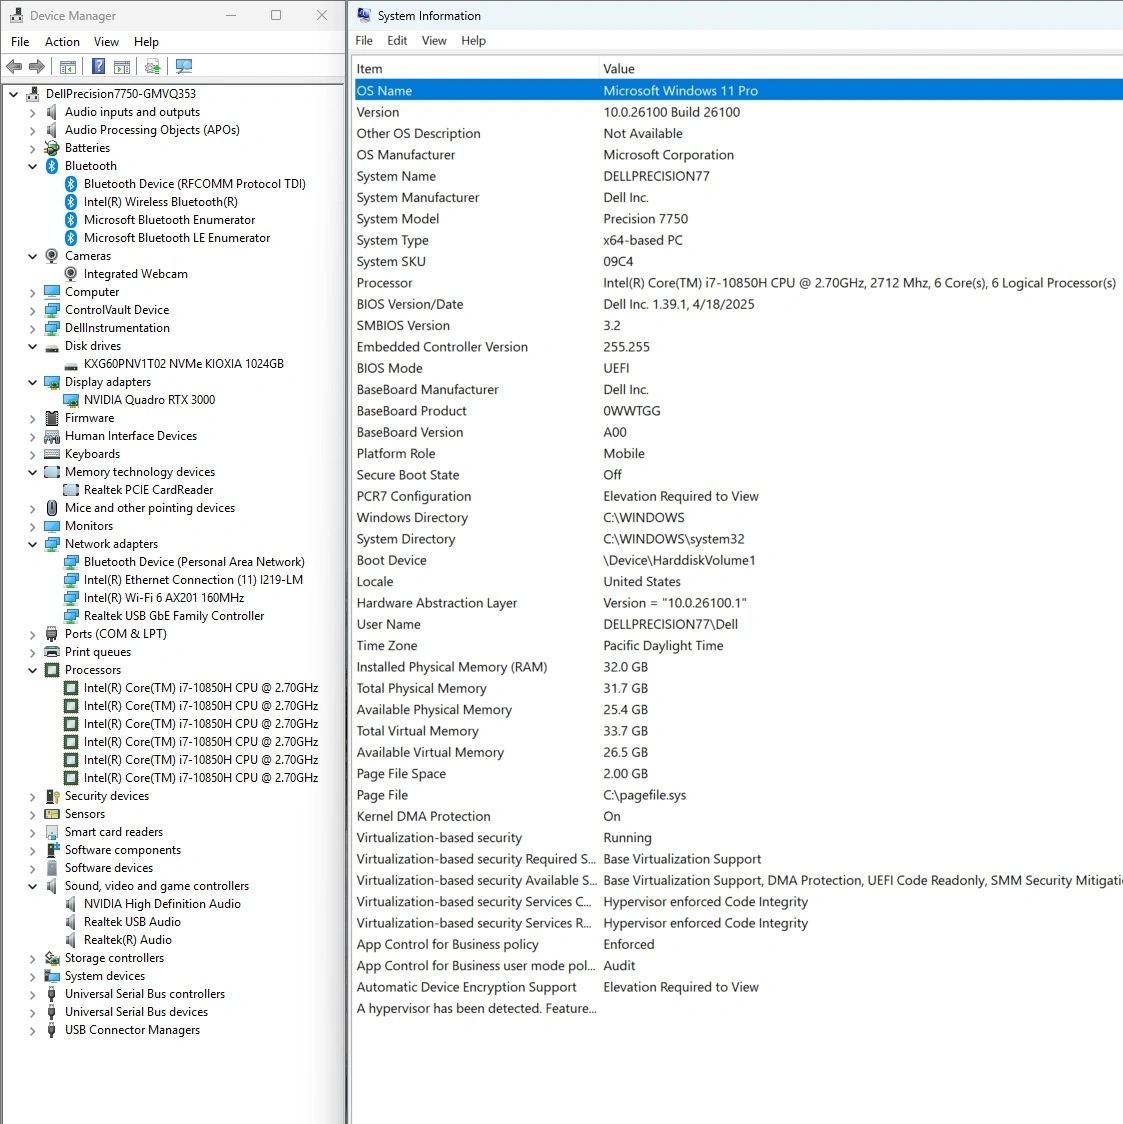Open the View menu in System Information
This screenshot has height=1124, width=1123.
pyautogui.click(x=434, y=41)
